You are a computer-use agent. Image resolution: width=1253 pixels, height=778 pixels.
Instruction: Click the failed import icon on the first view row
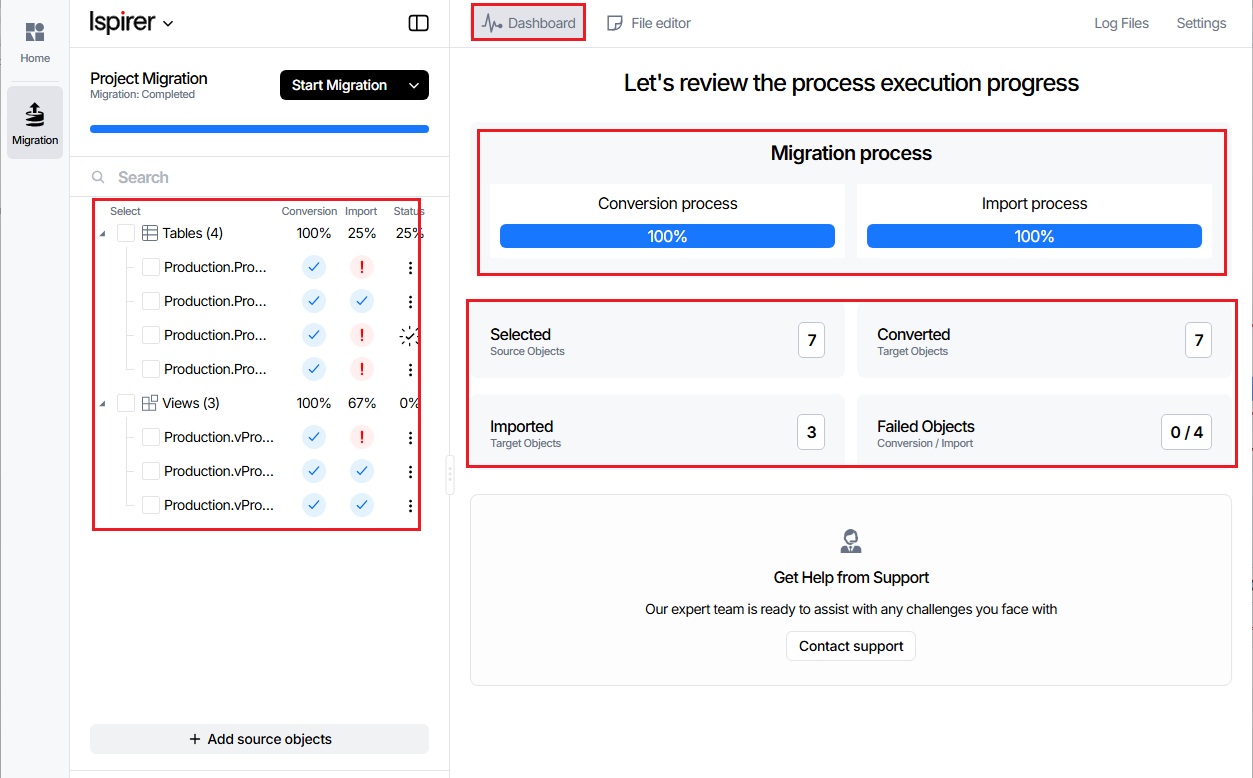click(362, 437)
